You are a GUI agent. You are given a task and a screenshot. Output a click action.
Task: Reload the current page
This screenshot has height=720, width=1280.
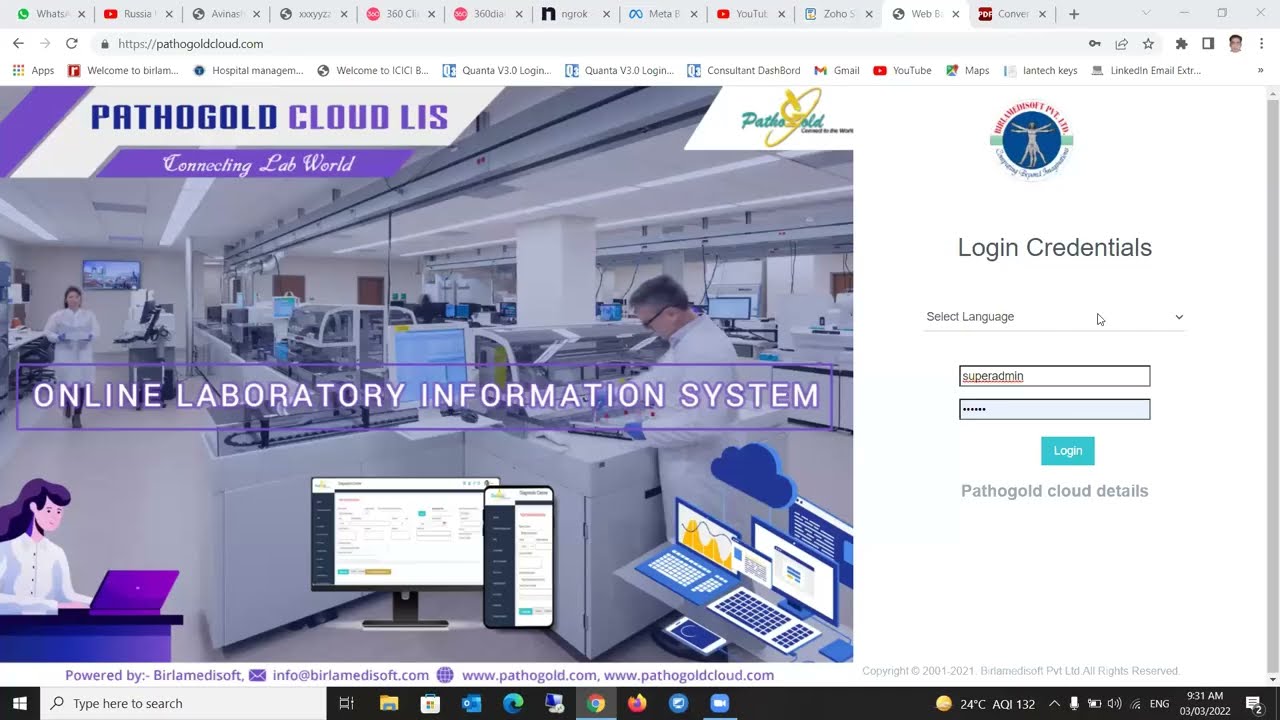pyautogui.click(x=71, y=44)
